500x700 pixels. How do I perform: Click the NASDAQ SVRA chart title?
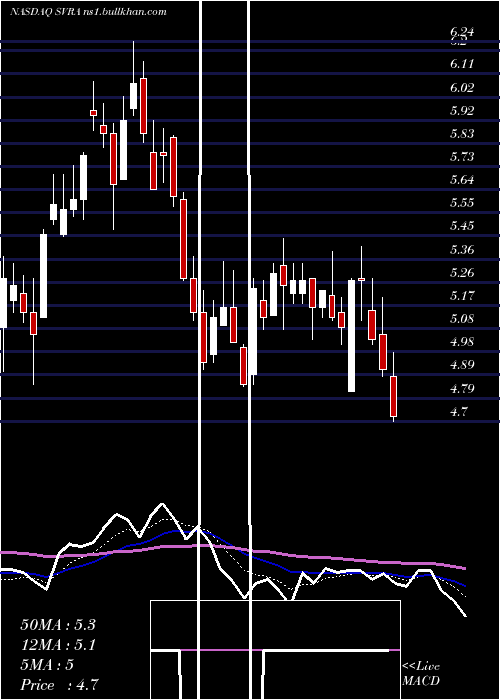(x=88, y=12)
